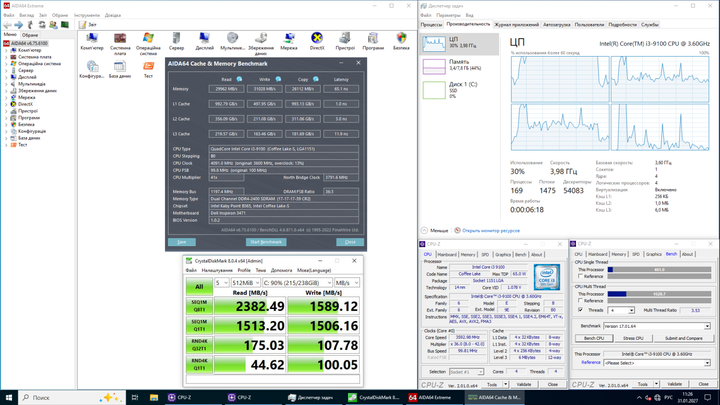Click the green All button in CrystalDiskMark
720x405 pixels.
(199, 287)
